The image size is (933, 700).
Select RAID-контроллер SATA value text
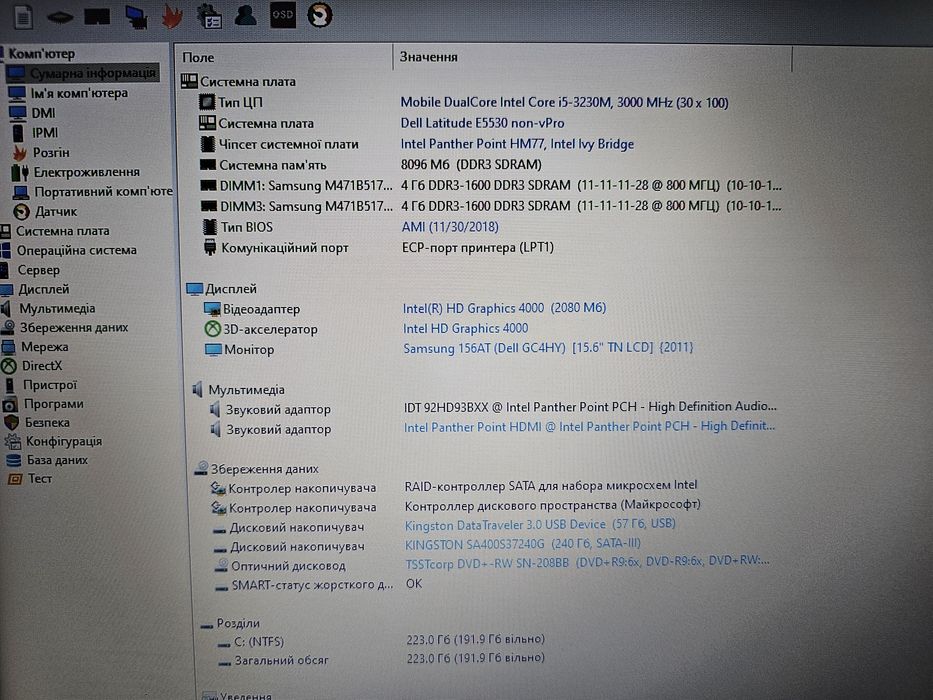pos(551,486)
